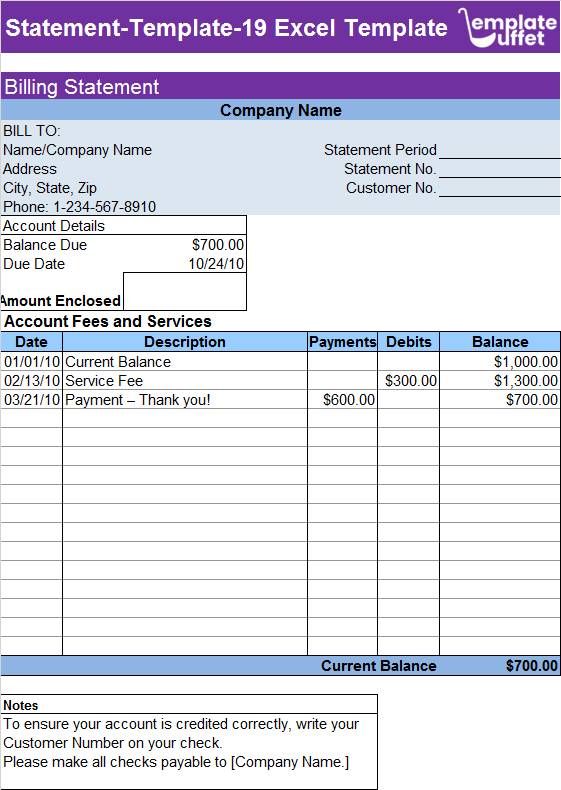Image resolution: width=561 pixels, height=790 pixels.
Task: Click the Template Buffet logo
Action: click(507, 29)
